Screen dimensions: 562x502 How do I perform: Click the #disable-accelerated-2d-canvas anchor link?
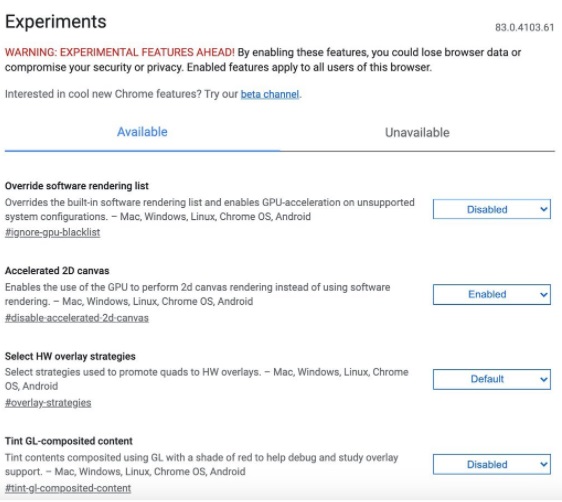[x=77, y=318]
